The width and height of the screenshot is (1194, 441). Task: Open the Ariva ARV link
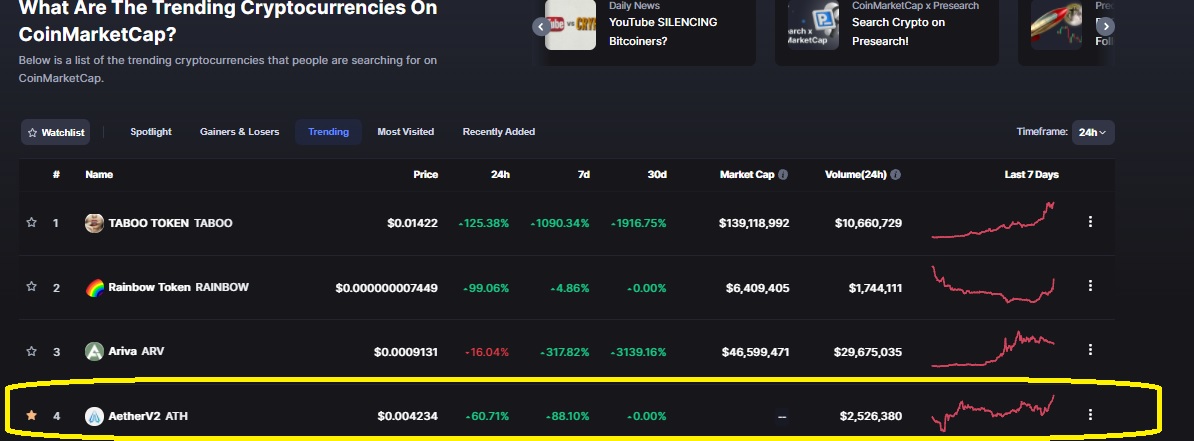pos(136,351)
